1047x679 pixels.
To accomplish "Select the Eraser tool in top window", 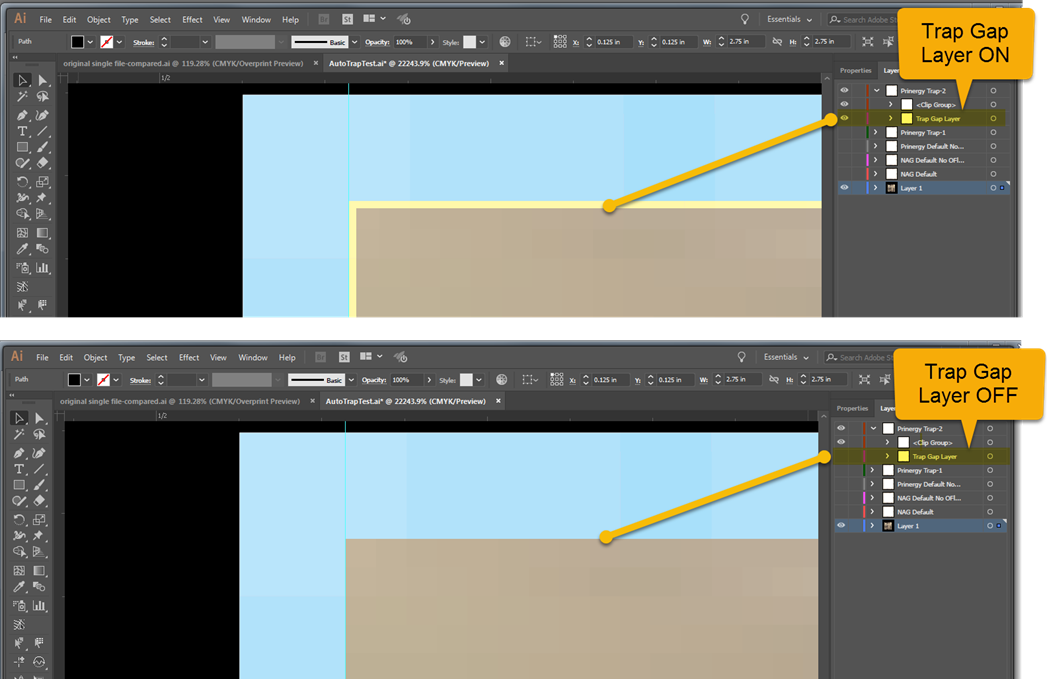I will 43,163.
